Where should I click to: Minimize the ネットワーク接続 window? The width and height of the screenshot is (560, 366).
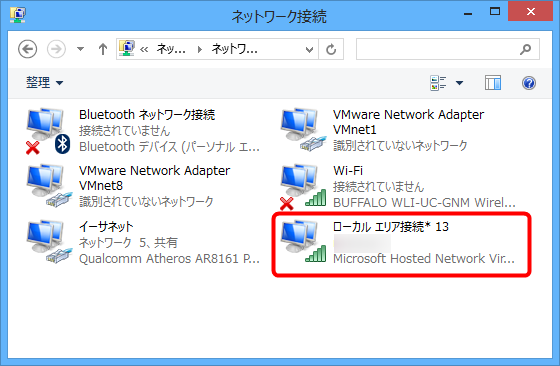468,14
